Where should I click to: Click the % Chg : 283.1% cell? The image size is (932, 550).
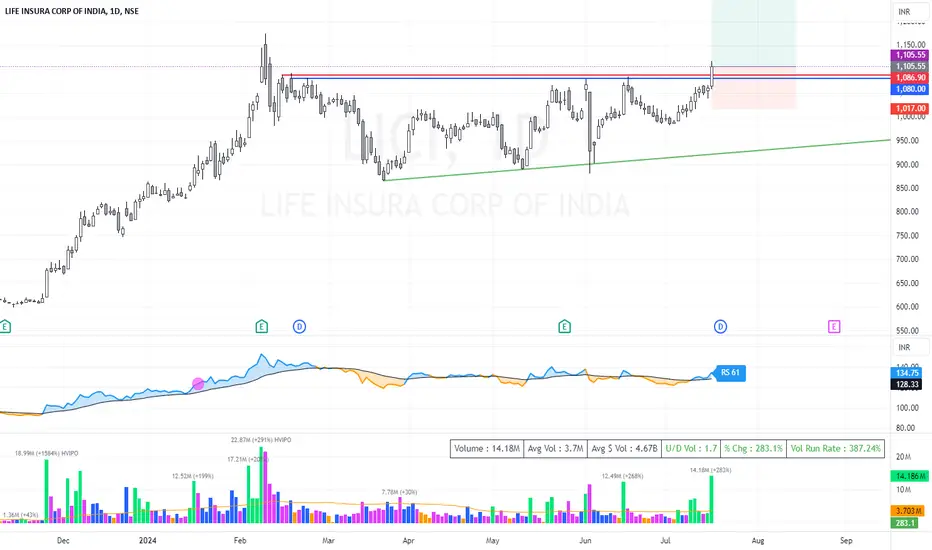pyautogui.click(x=753, y=448)
